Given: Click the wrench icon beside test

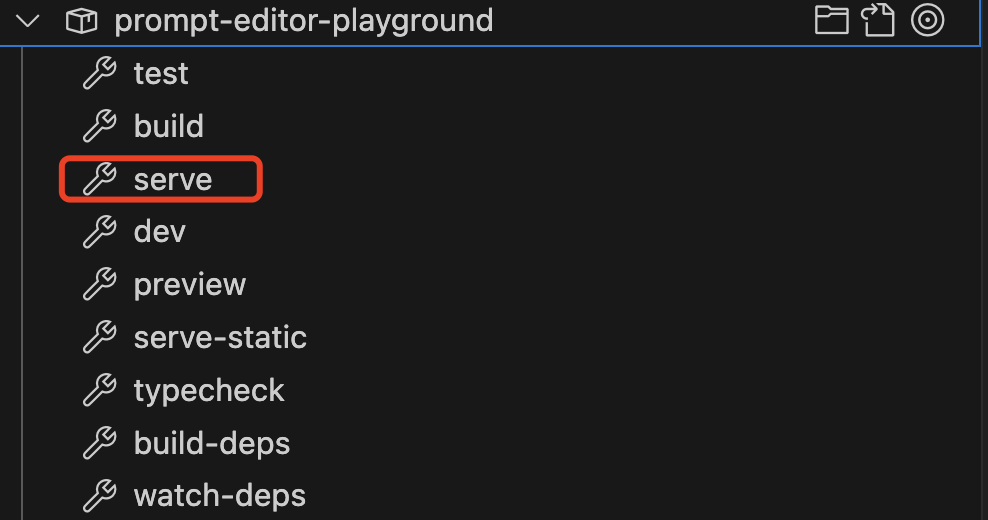Looking at the screenshot, I should point(99,74).
